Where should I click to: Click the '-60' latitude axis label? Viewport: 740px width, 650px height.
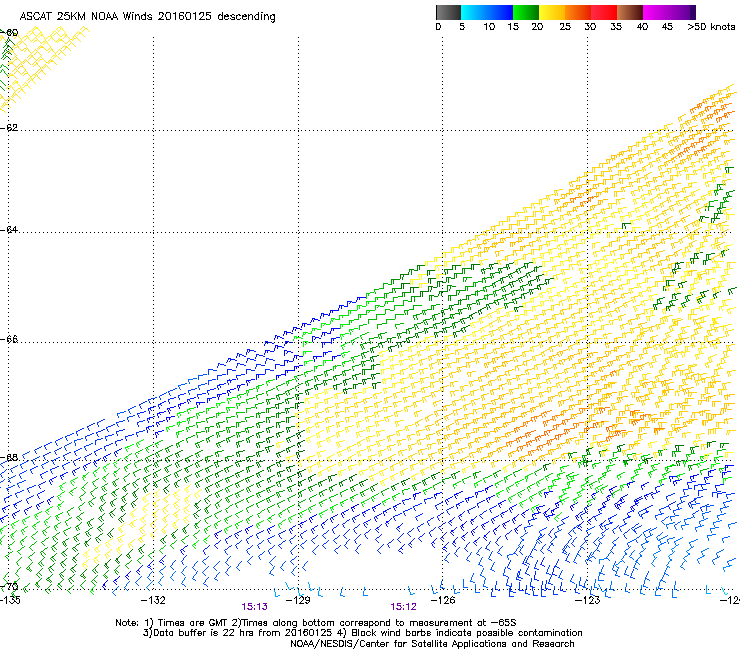9,33
